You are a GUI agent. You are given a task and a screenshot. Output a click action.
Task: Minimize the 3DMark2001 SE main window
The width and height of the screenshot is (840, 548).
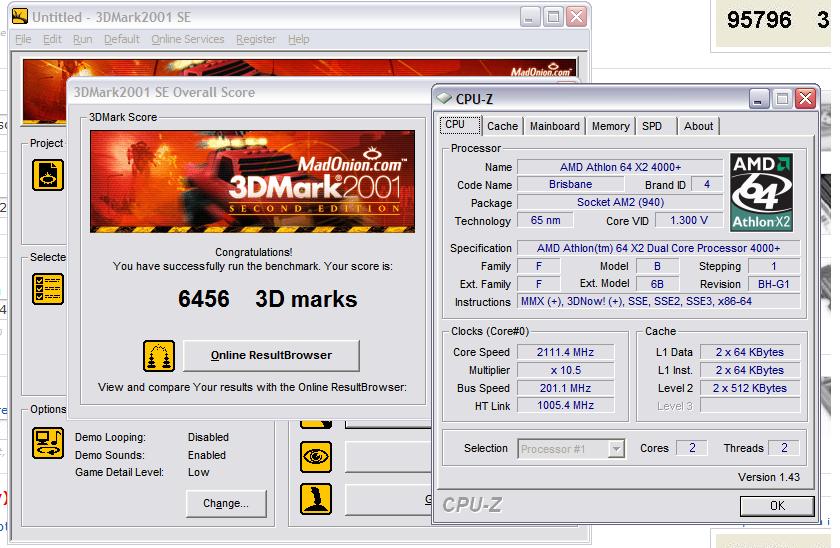click(x=529, y=17)
